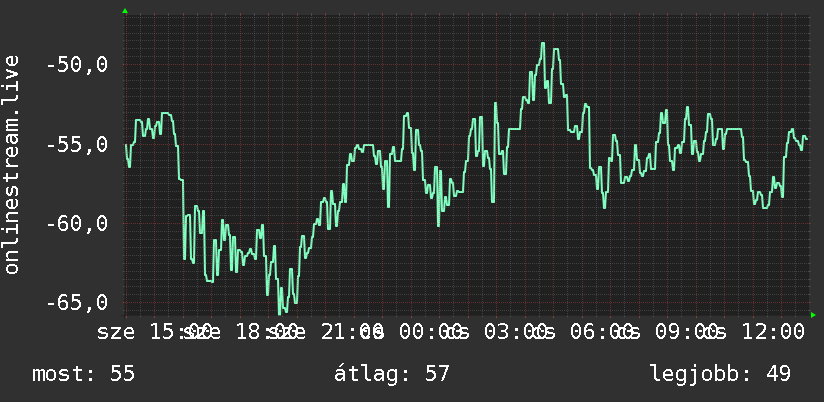Click the 03:00 time label
This screenshot has height=402, width=824.
point(516,333)
